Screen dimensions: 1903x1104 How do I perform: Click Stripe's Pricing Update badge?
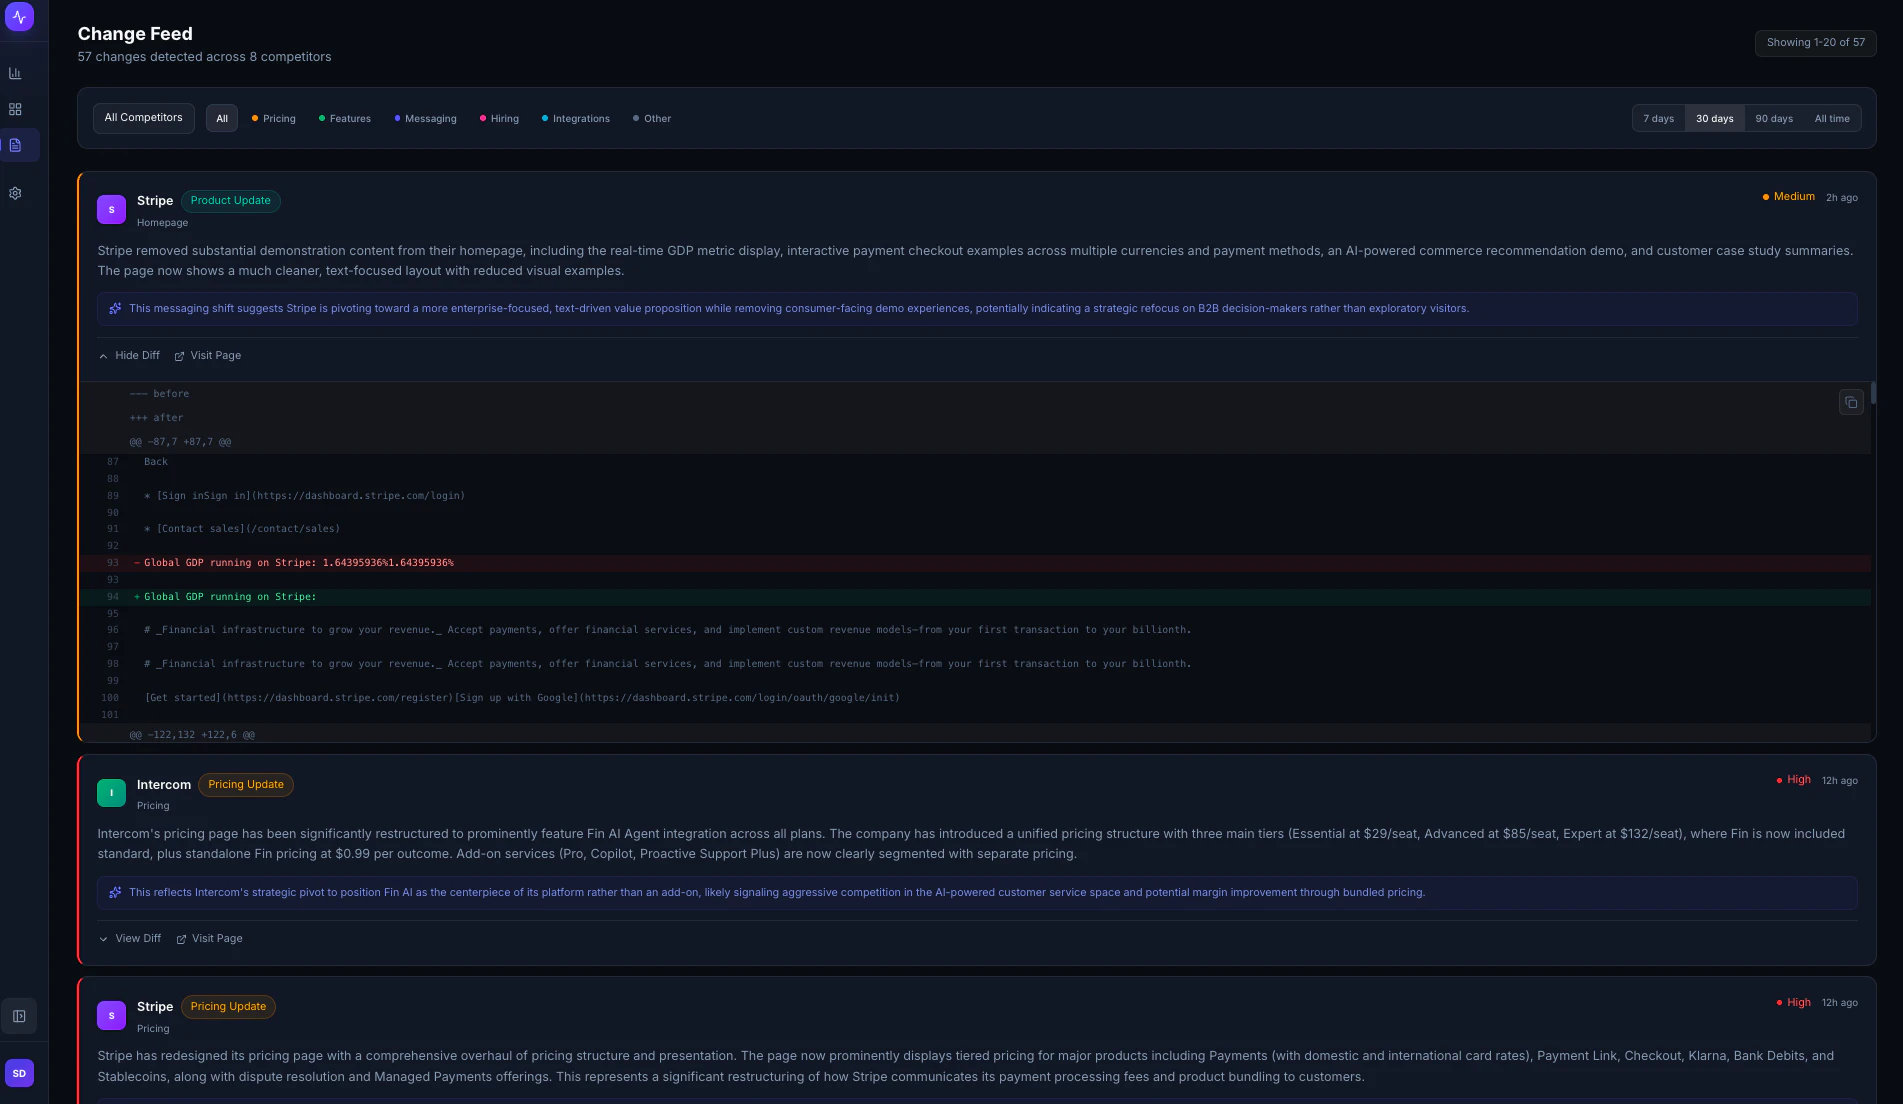coord(228,1006)
